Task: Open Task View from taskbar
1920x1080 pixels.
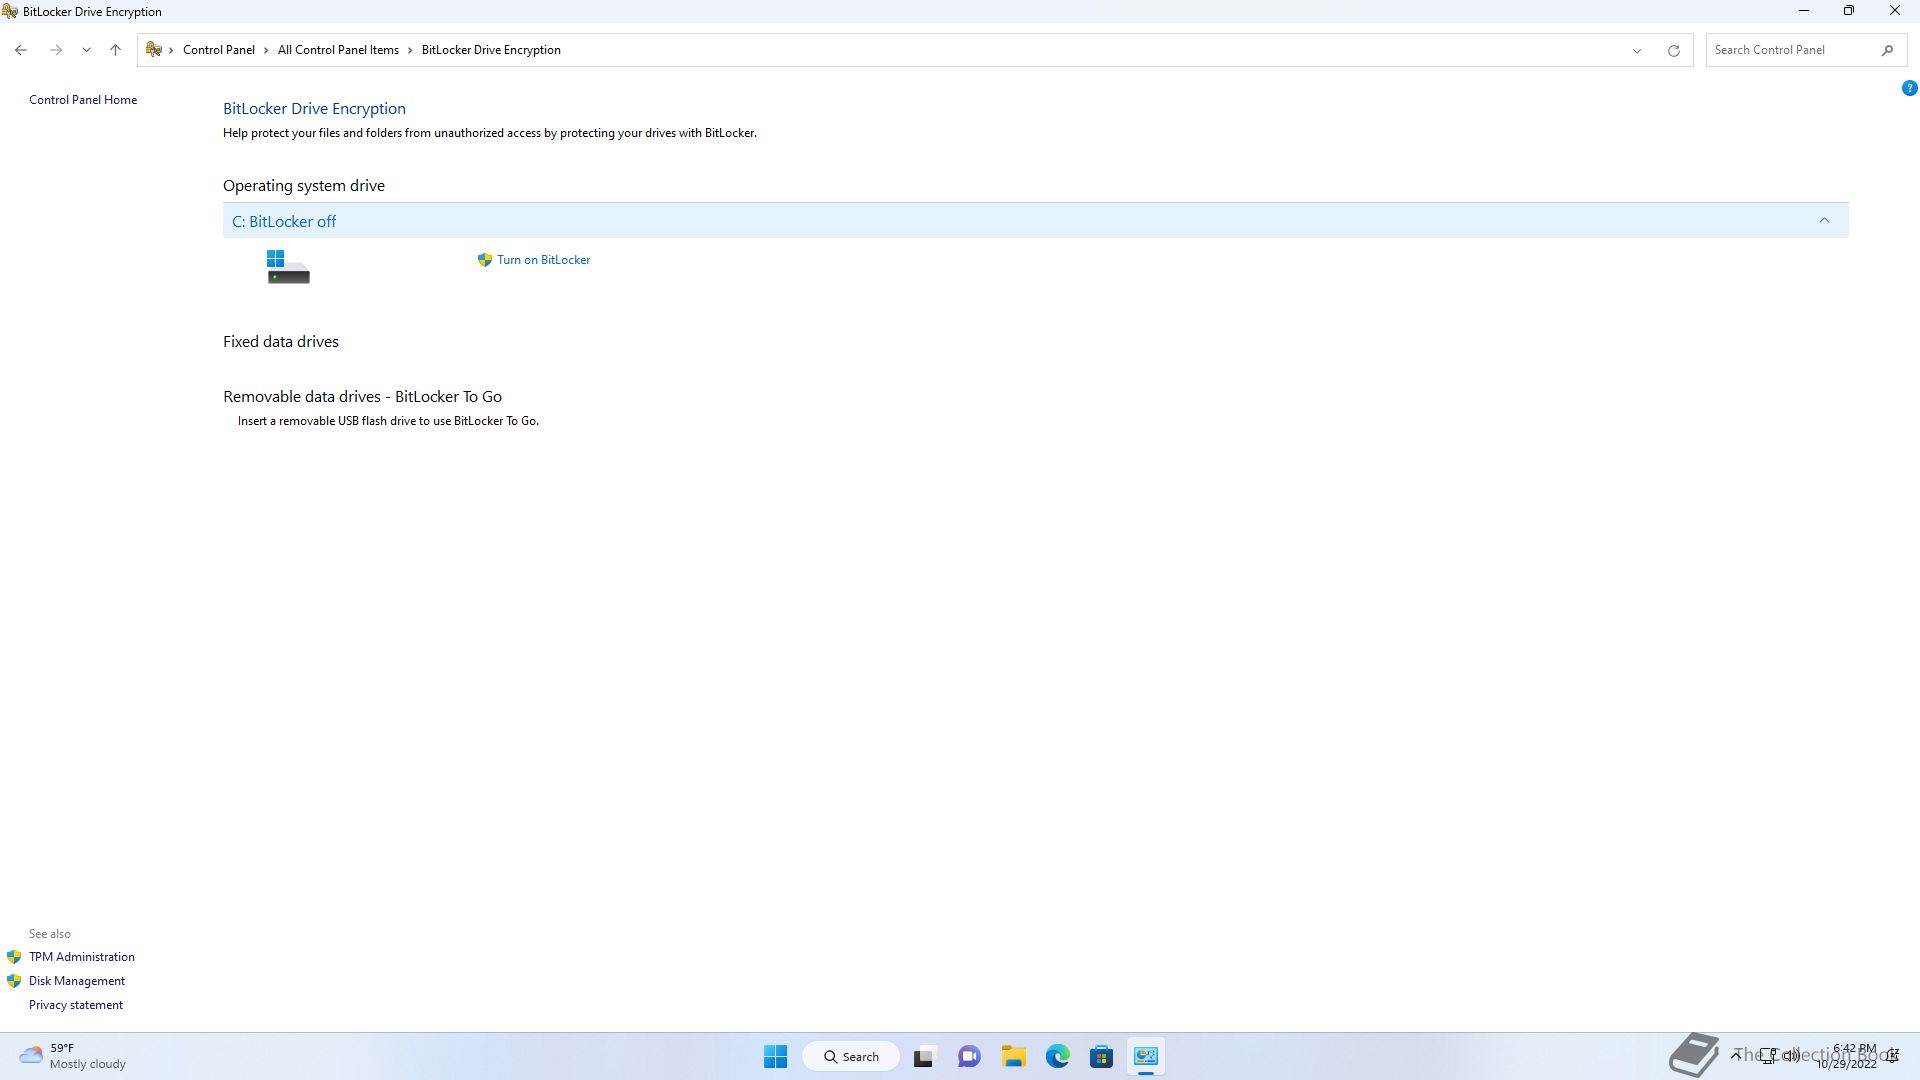Action: 923,1056
